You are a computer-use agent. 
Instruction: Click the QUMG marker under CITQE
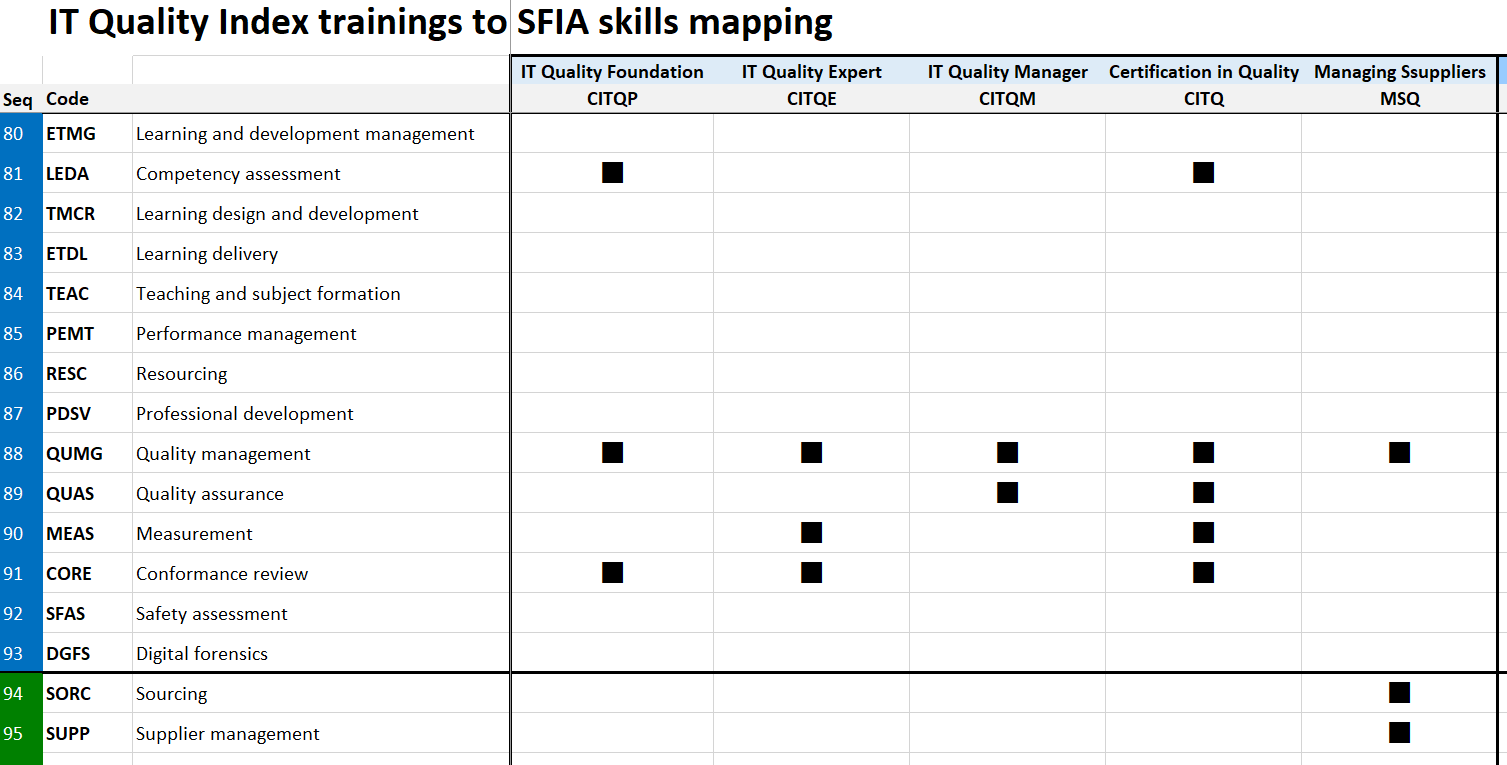click(x=812, y=453)
